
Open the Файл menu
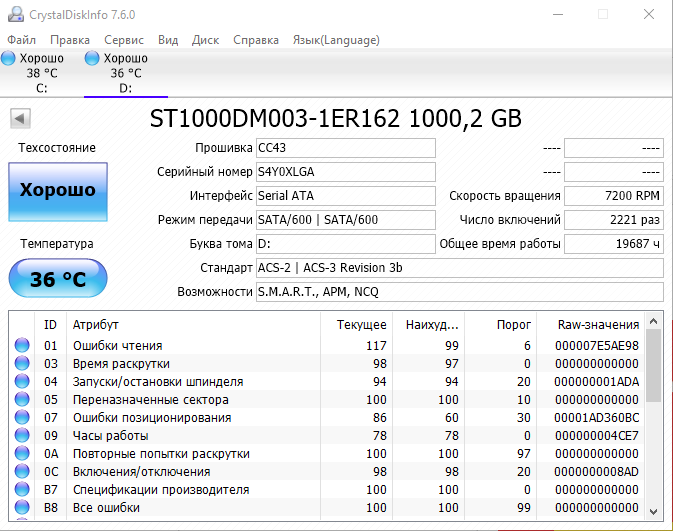point(21,40)
